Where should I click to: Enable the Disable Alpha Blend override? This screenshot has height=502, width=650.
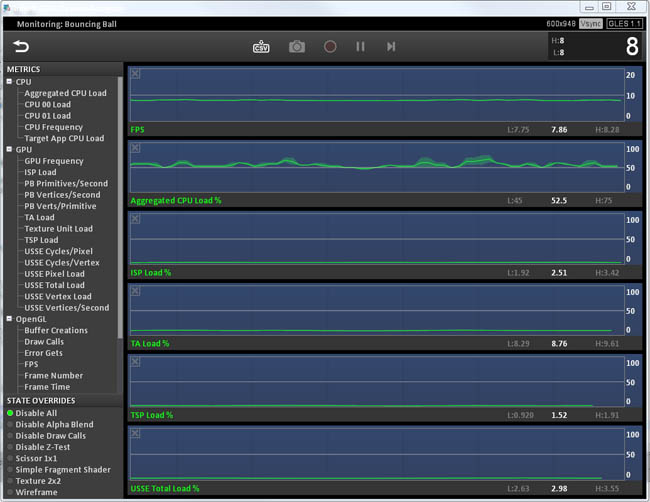54,424
